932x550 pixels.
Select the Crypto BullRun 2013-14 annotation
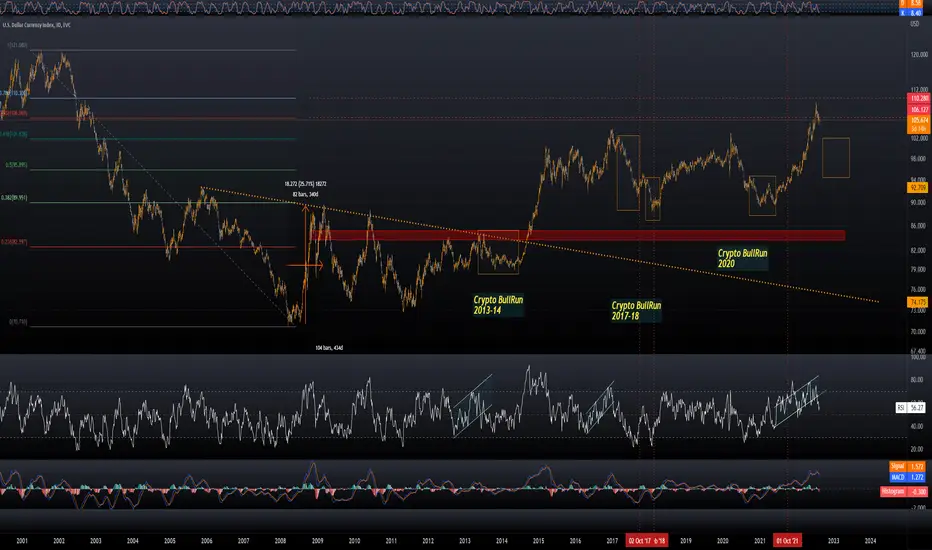pyautogui.click(x=498, y=305)
